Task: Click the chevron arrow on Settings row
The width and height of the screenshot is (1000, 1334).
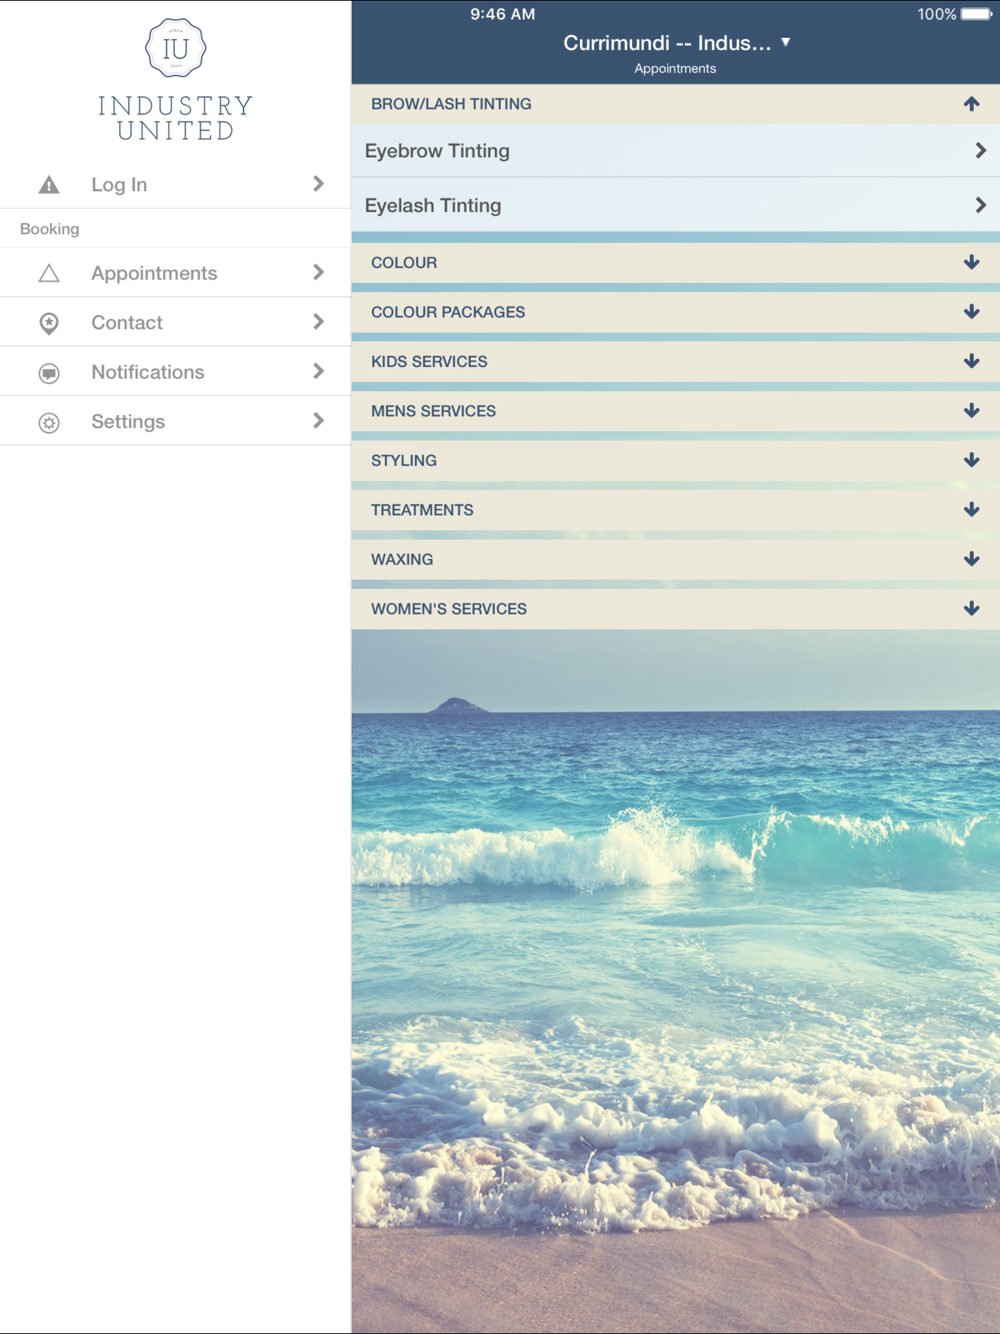Action: point(318,421)
